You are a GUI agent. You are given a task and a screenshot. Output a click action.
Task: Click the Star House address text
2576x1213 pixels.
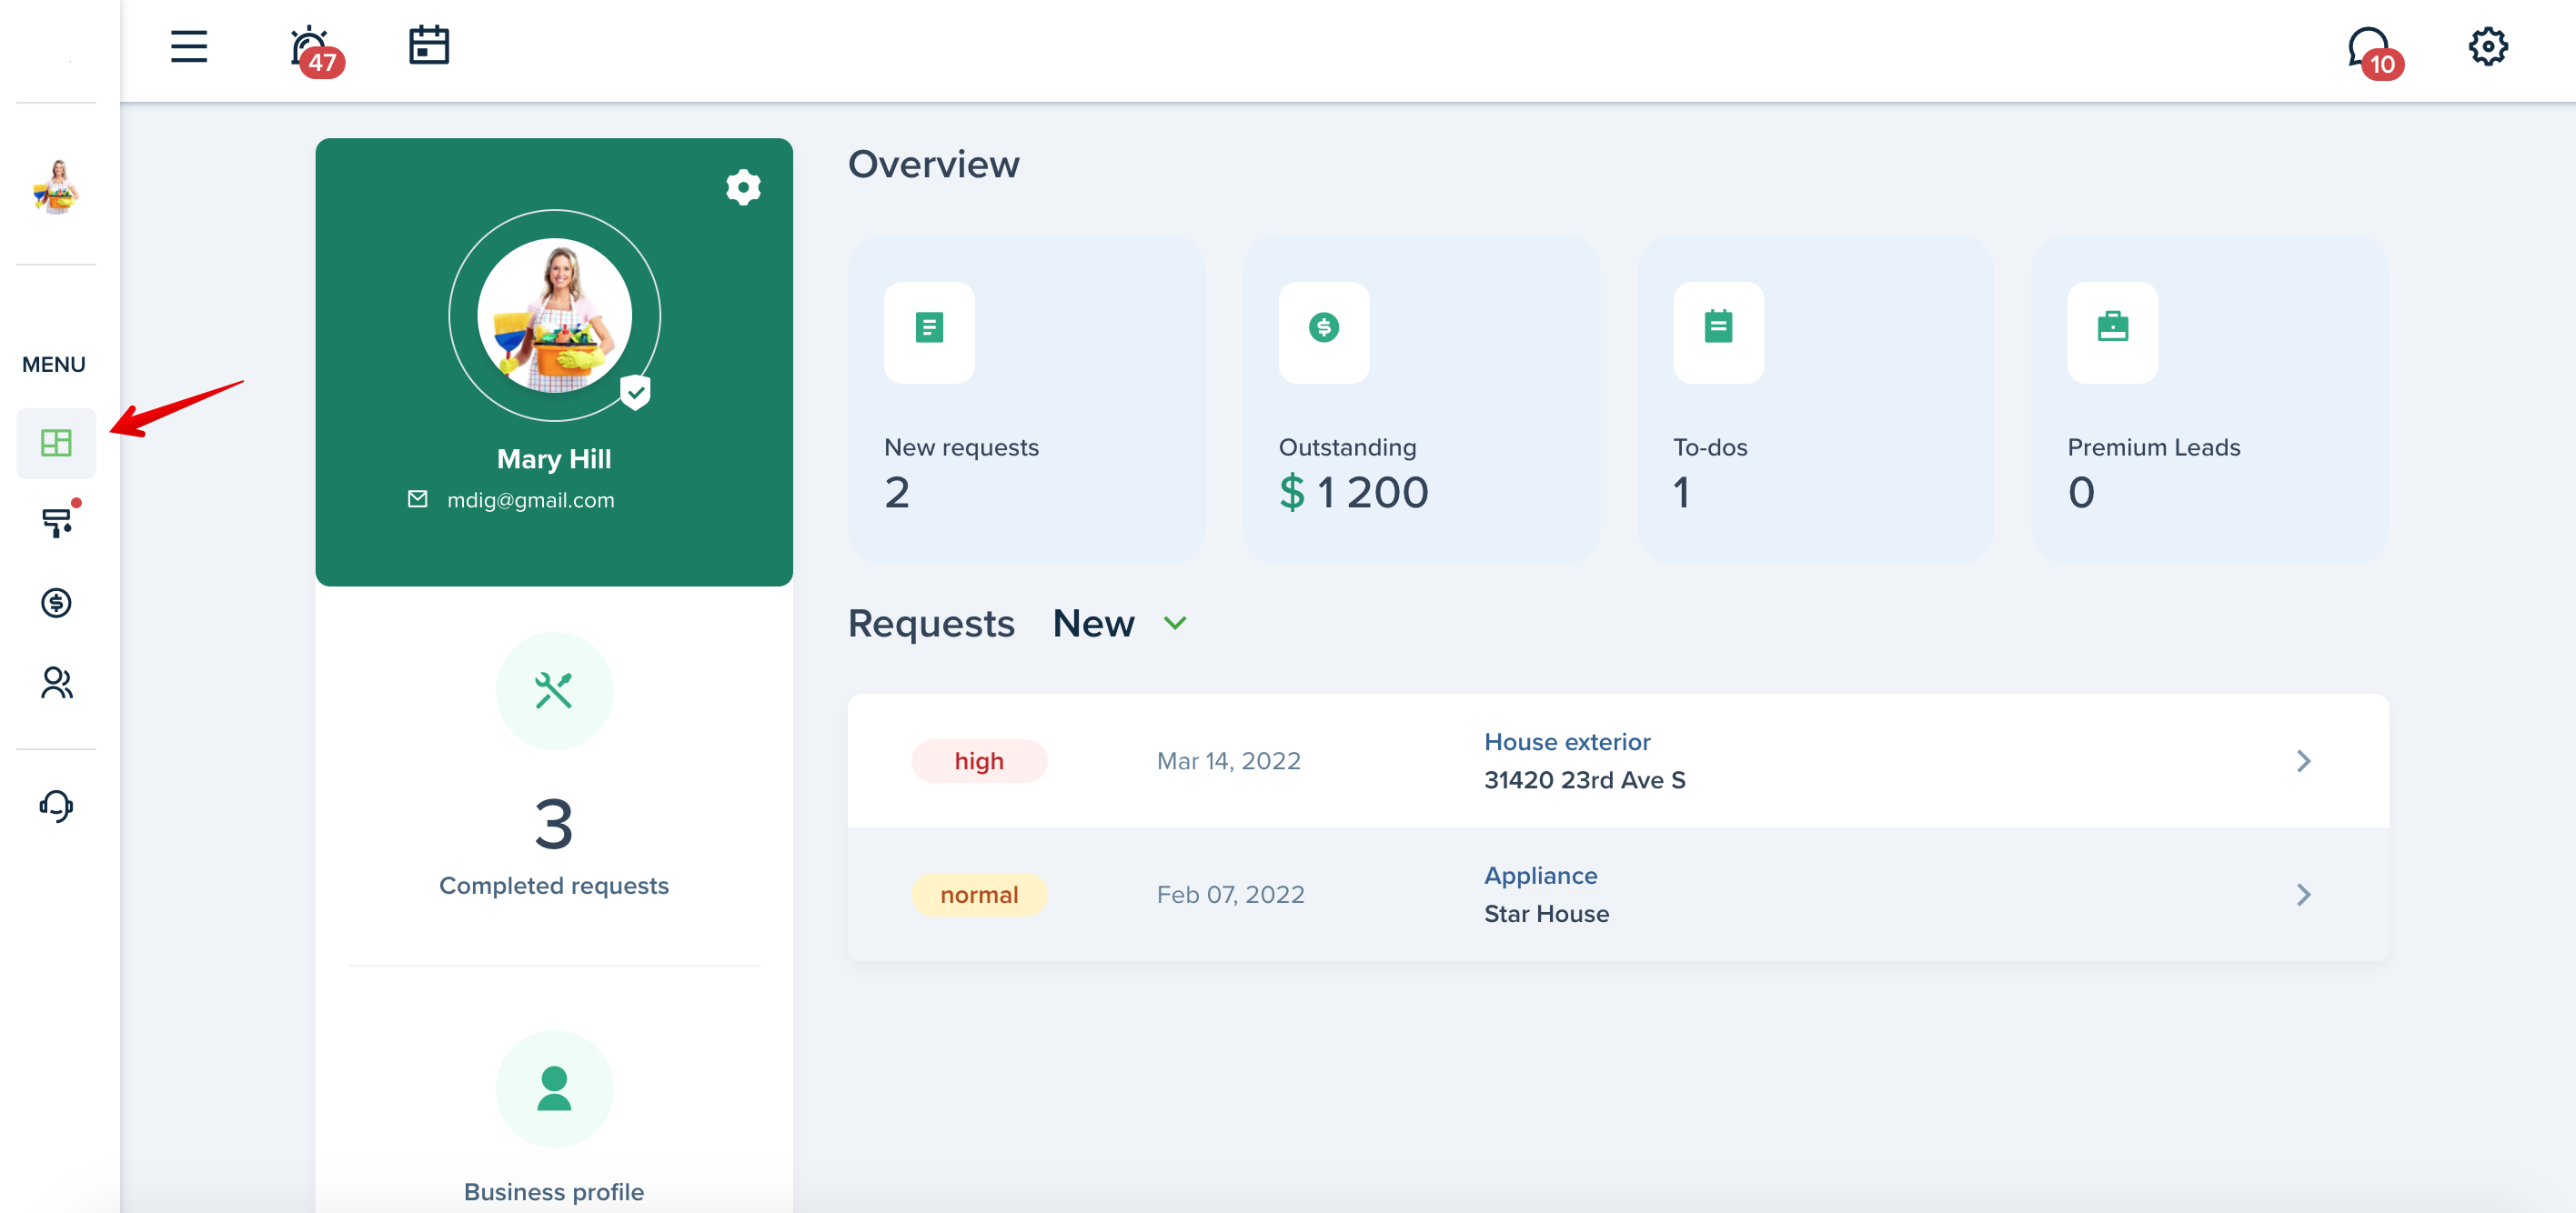(1546, 914)
